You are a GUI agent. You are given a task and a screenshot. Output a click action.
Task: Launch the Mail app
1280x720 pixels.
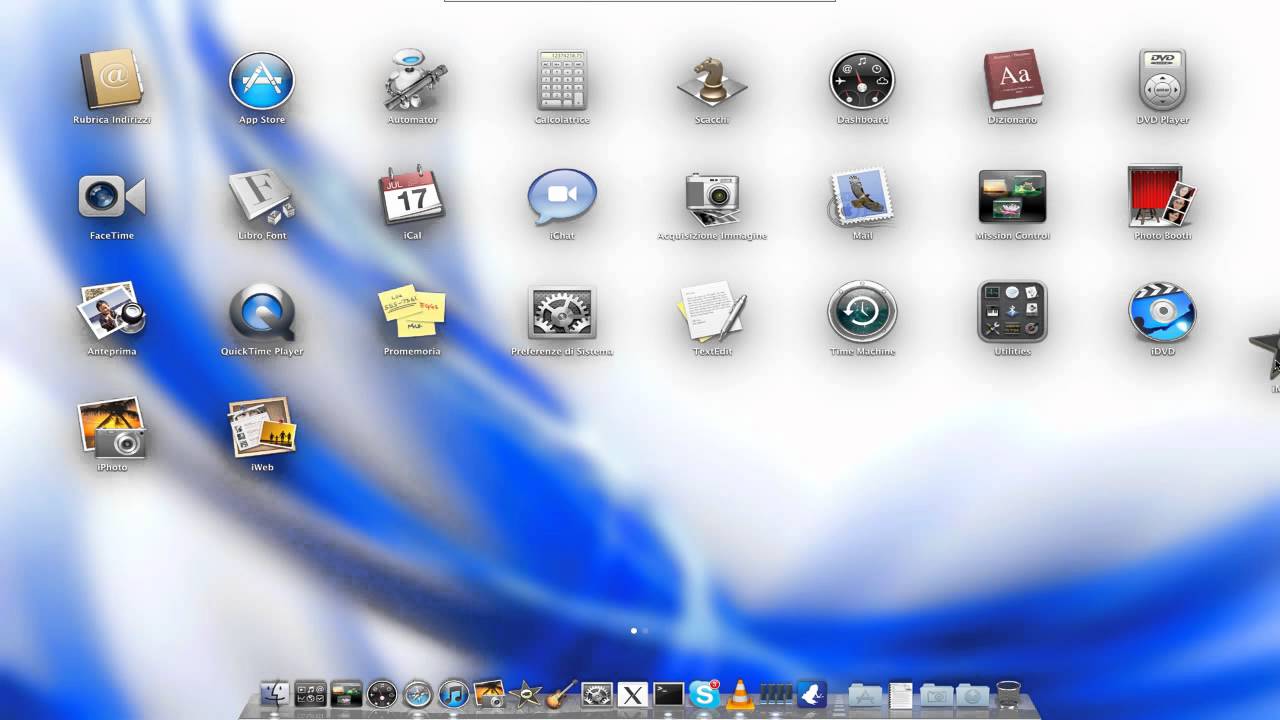[x=862, y=197]
